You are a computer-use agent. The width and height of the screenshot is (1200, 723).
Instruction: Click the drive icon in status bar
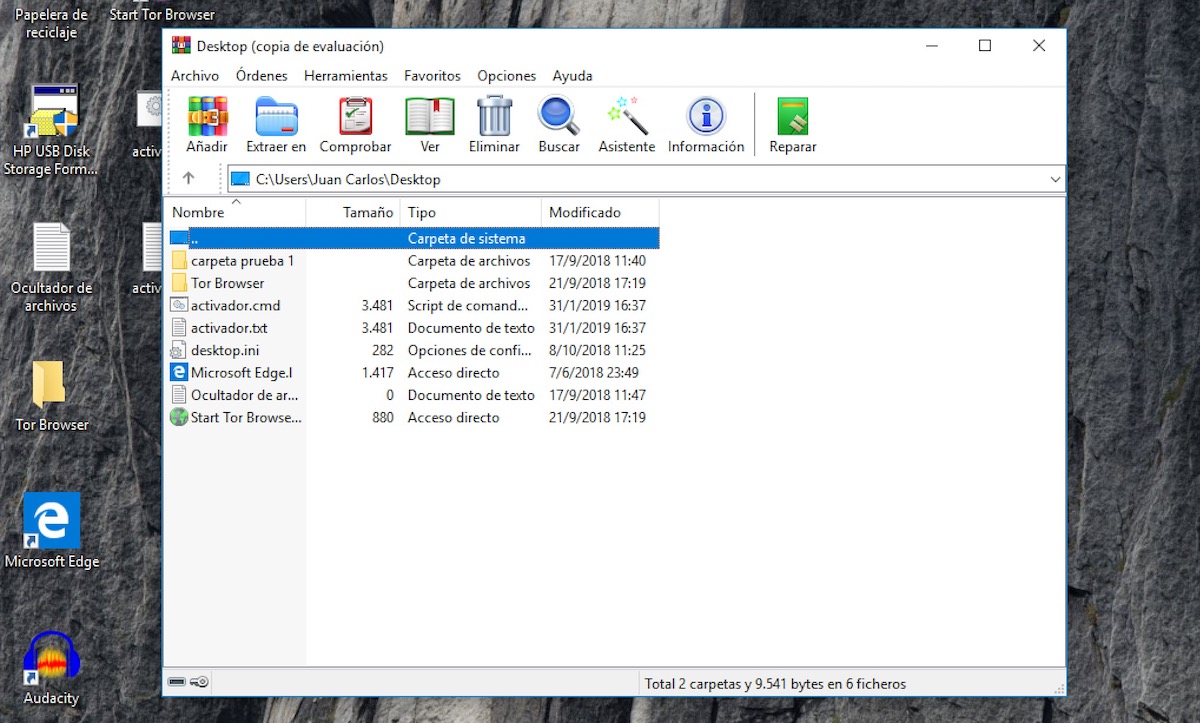tap(177, 683)
